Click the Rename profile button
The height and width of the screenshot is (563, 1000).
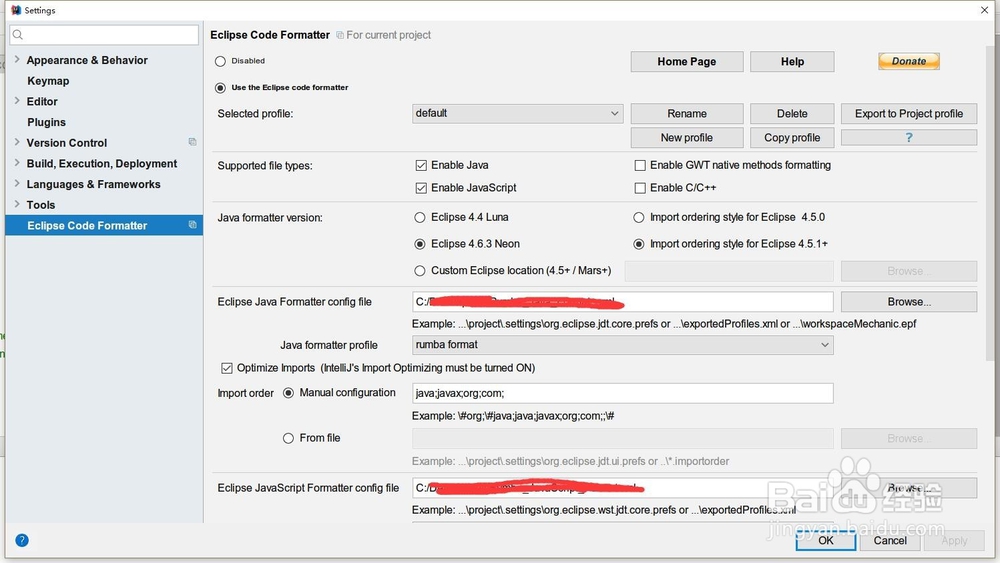tap(687, 113)
